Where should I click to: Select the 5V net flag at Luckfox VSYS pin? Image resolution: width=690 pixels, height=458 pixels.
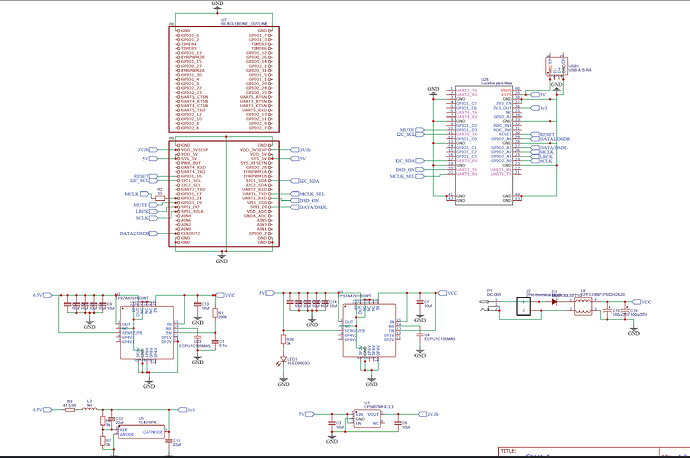coord(535,95)
